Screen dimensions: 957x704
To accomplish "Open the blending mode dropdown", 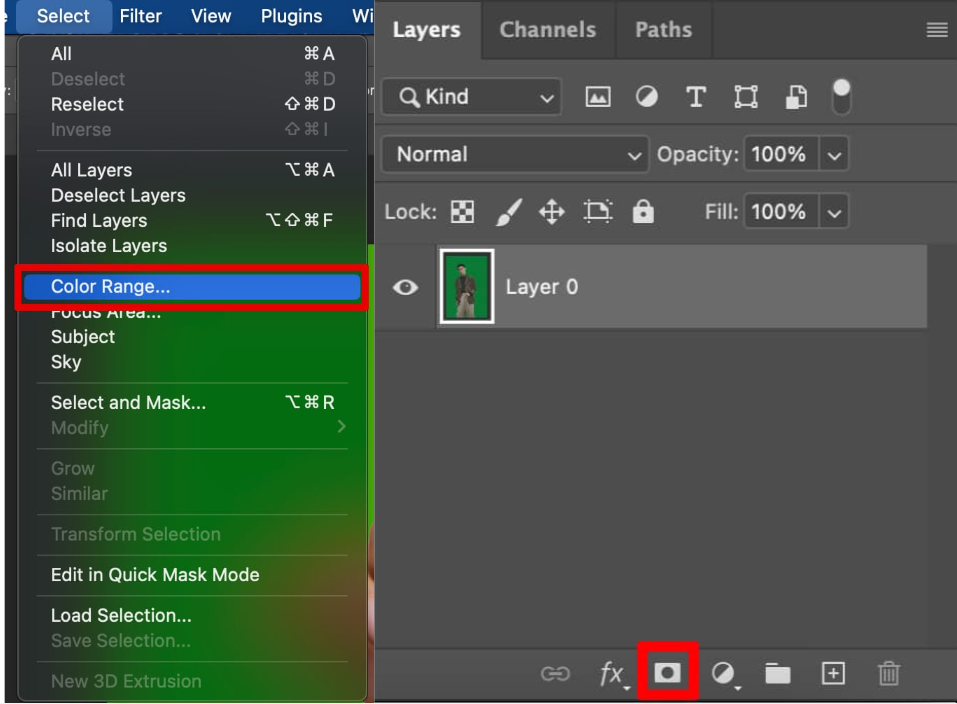I will coord(515,154).
